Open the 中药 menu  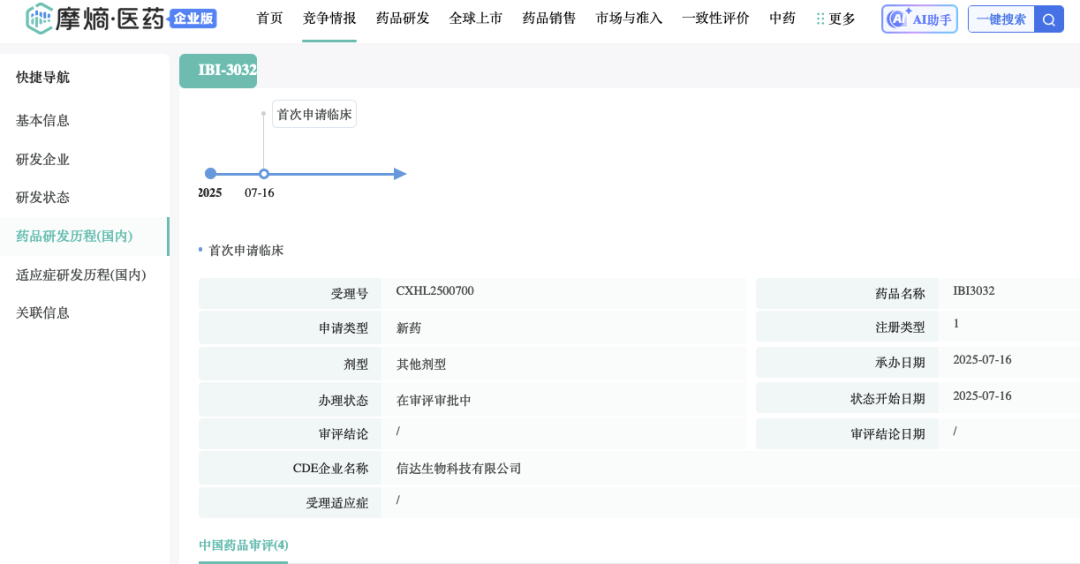click(782, 19)
